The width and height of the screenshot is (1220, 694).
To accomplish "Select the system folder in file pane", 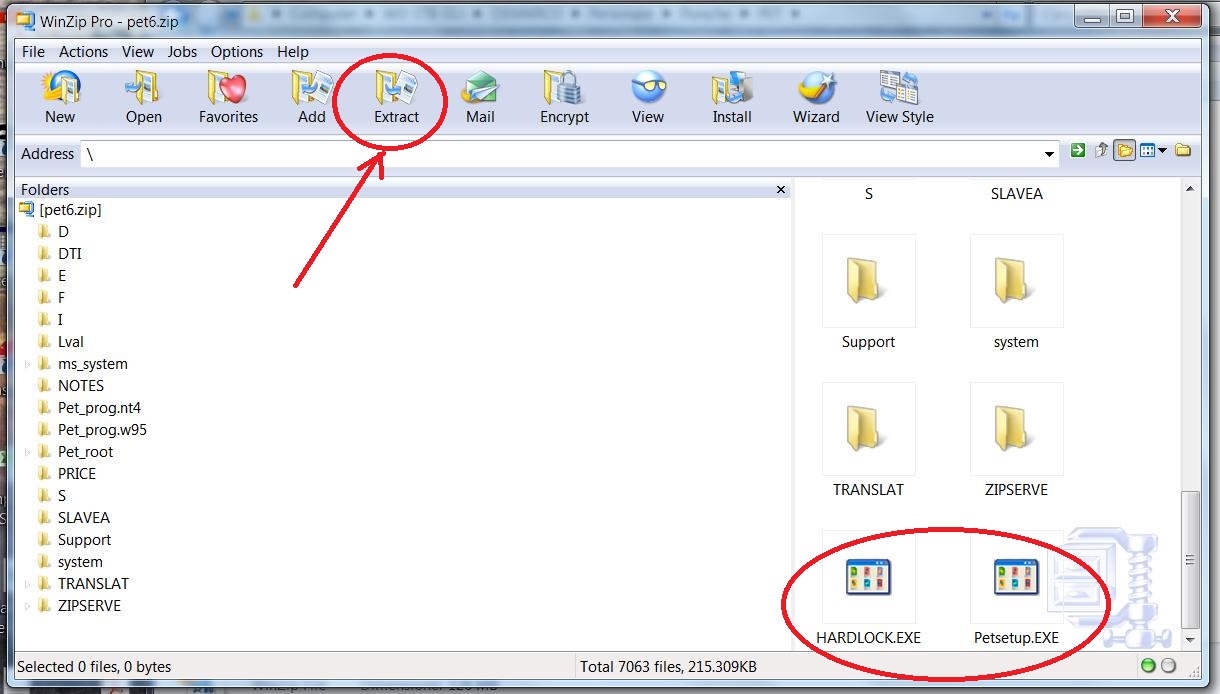I will (1016, 281).
